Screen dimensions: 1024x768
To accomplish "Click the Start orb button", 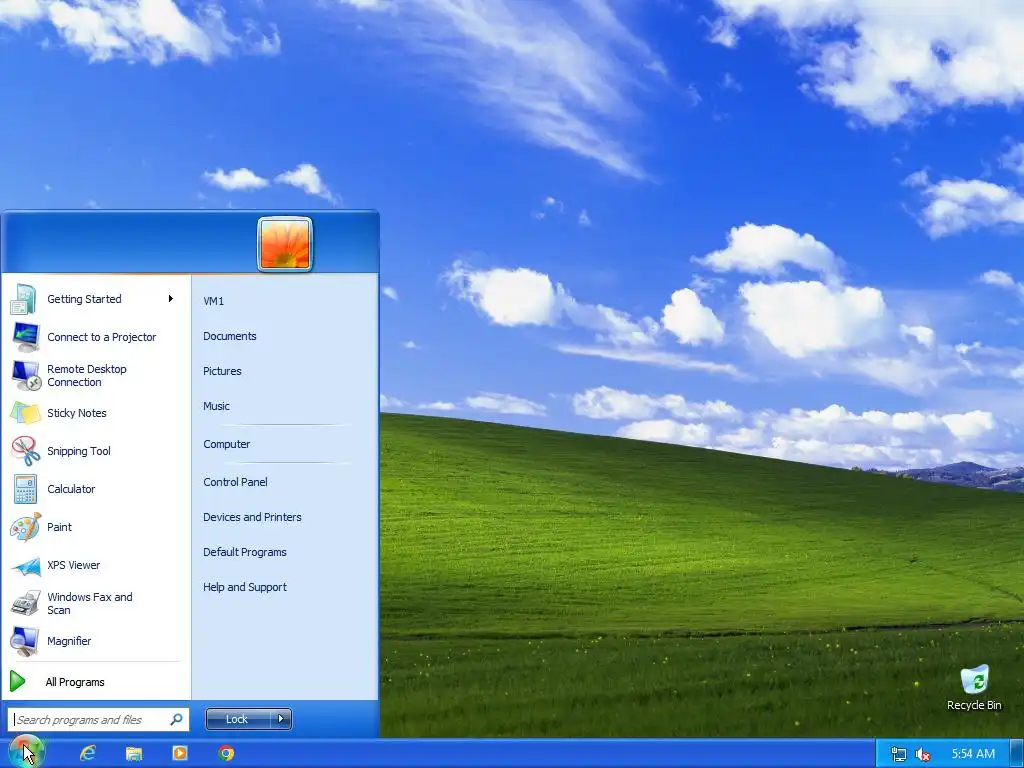I will (25, 752).
